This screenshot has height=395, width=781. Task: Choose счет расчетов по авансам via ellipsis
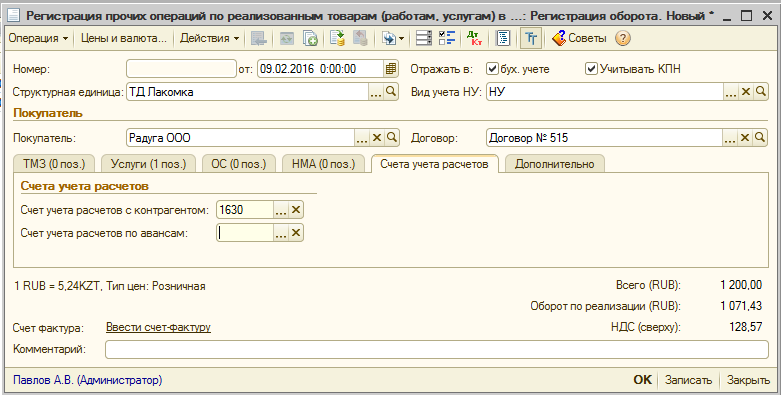coord(281,233)
